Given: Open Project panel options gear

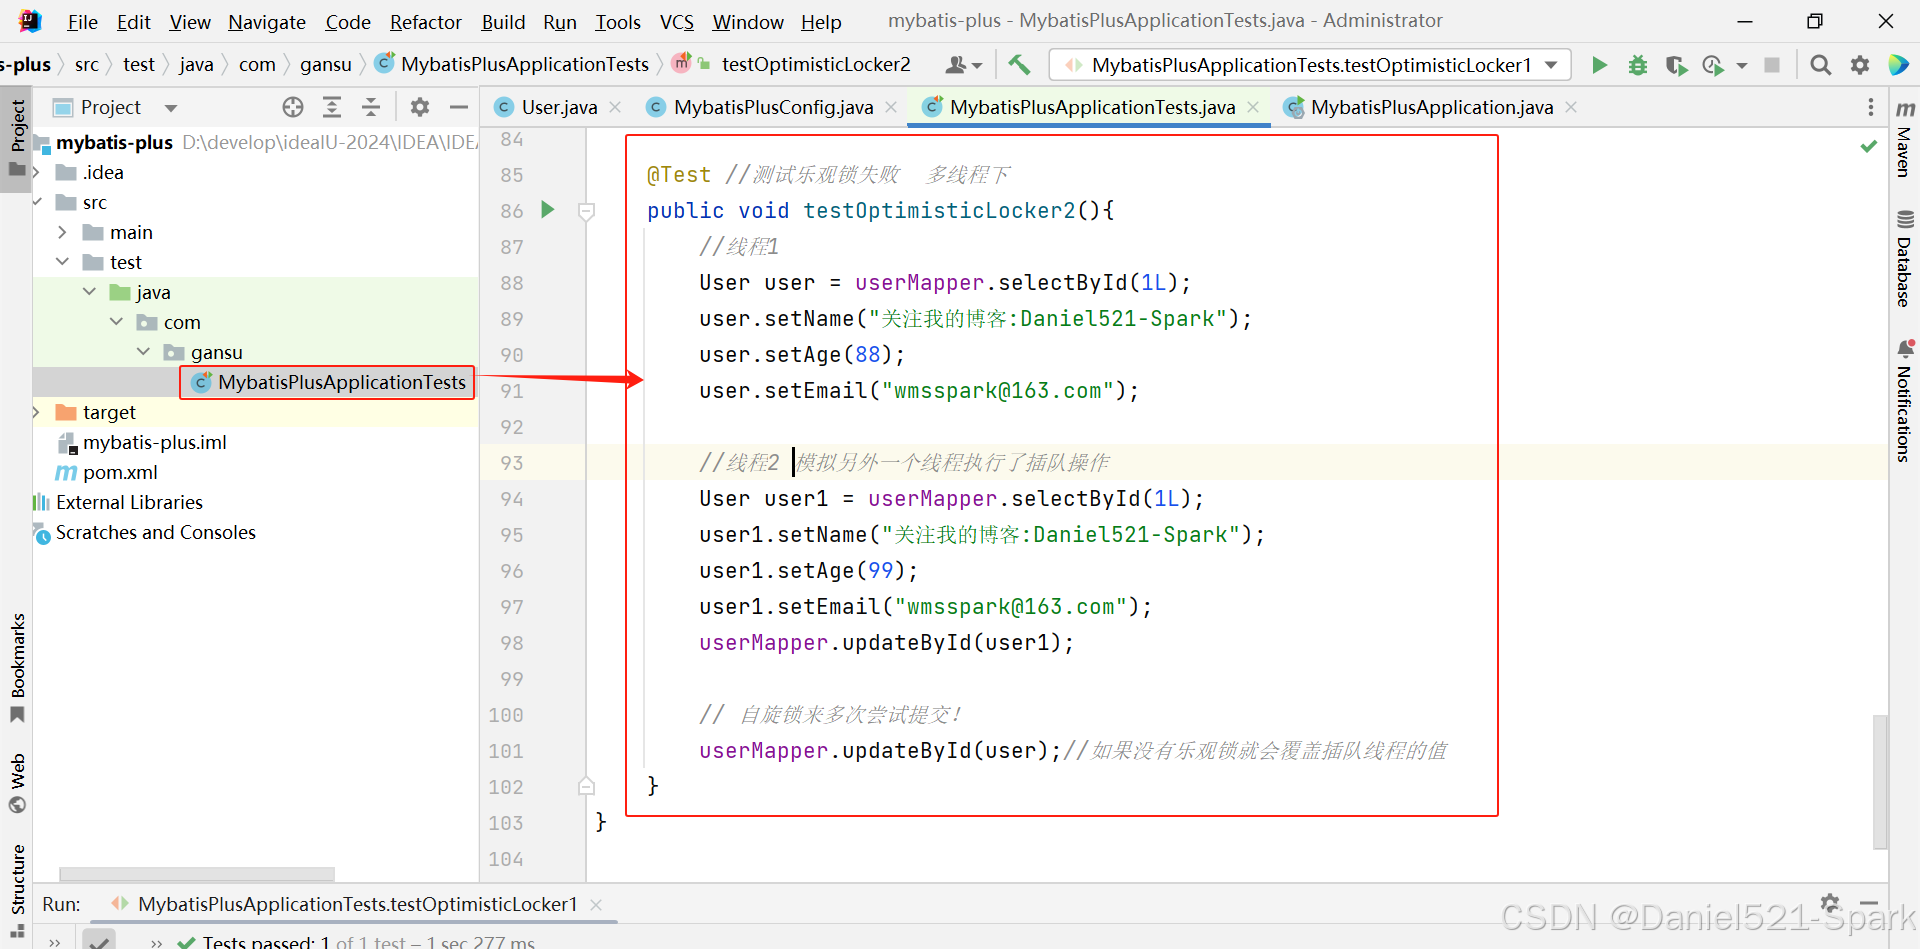Looking at the screenshot, I should tap(420, 107).
